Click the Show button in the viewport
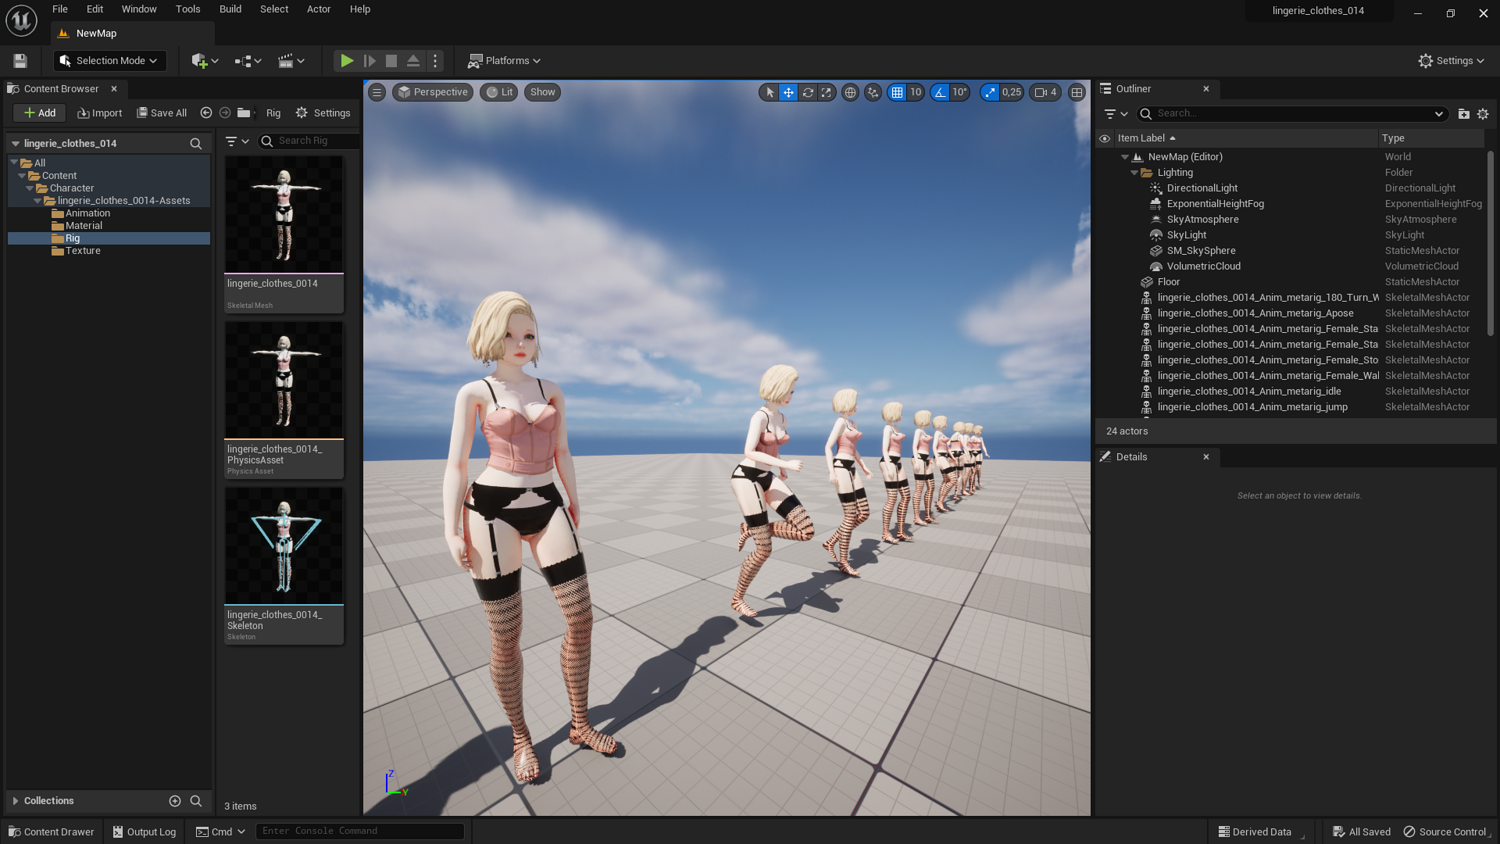This screenshot has height=844, width=1500. pyautogui.click(x=543, y=92)
